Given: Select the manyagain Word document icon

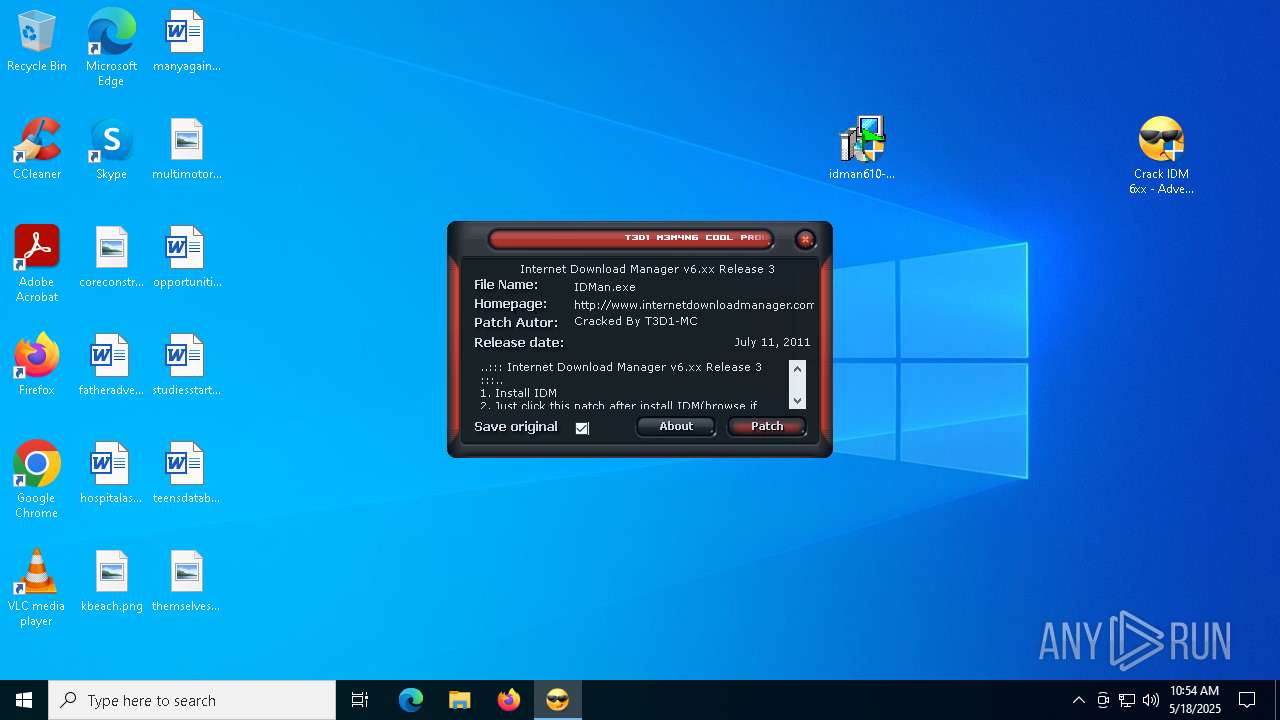Looking at the screenshot, I should (186, 42).
